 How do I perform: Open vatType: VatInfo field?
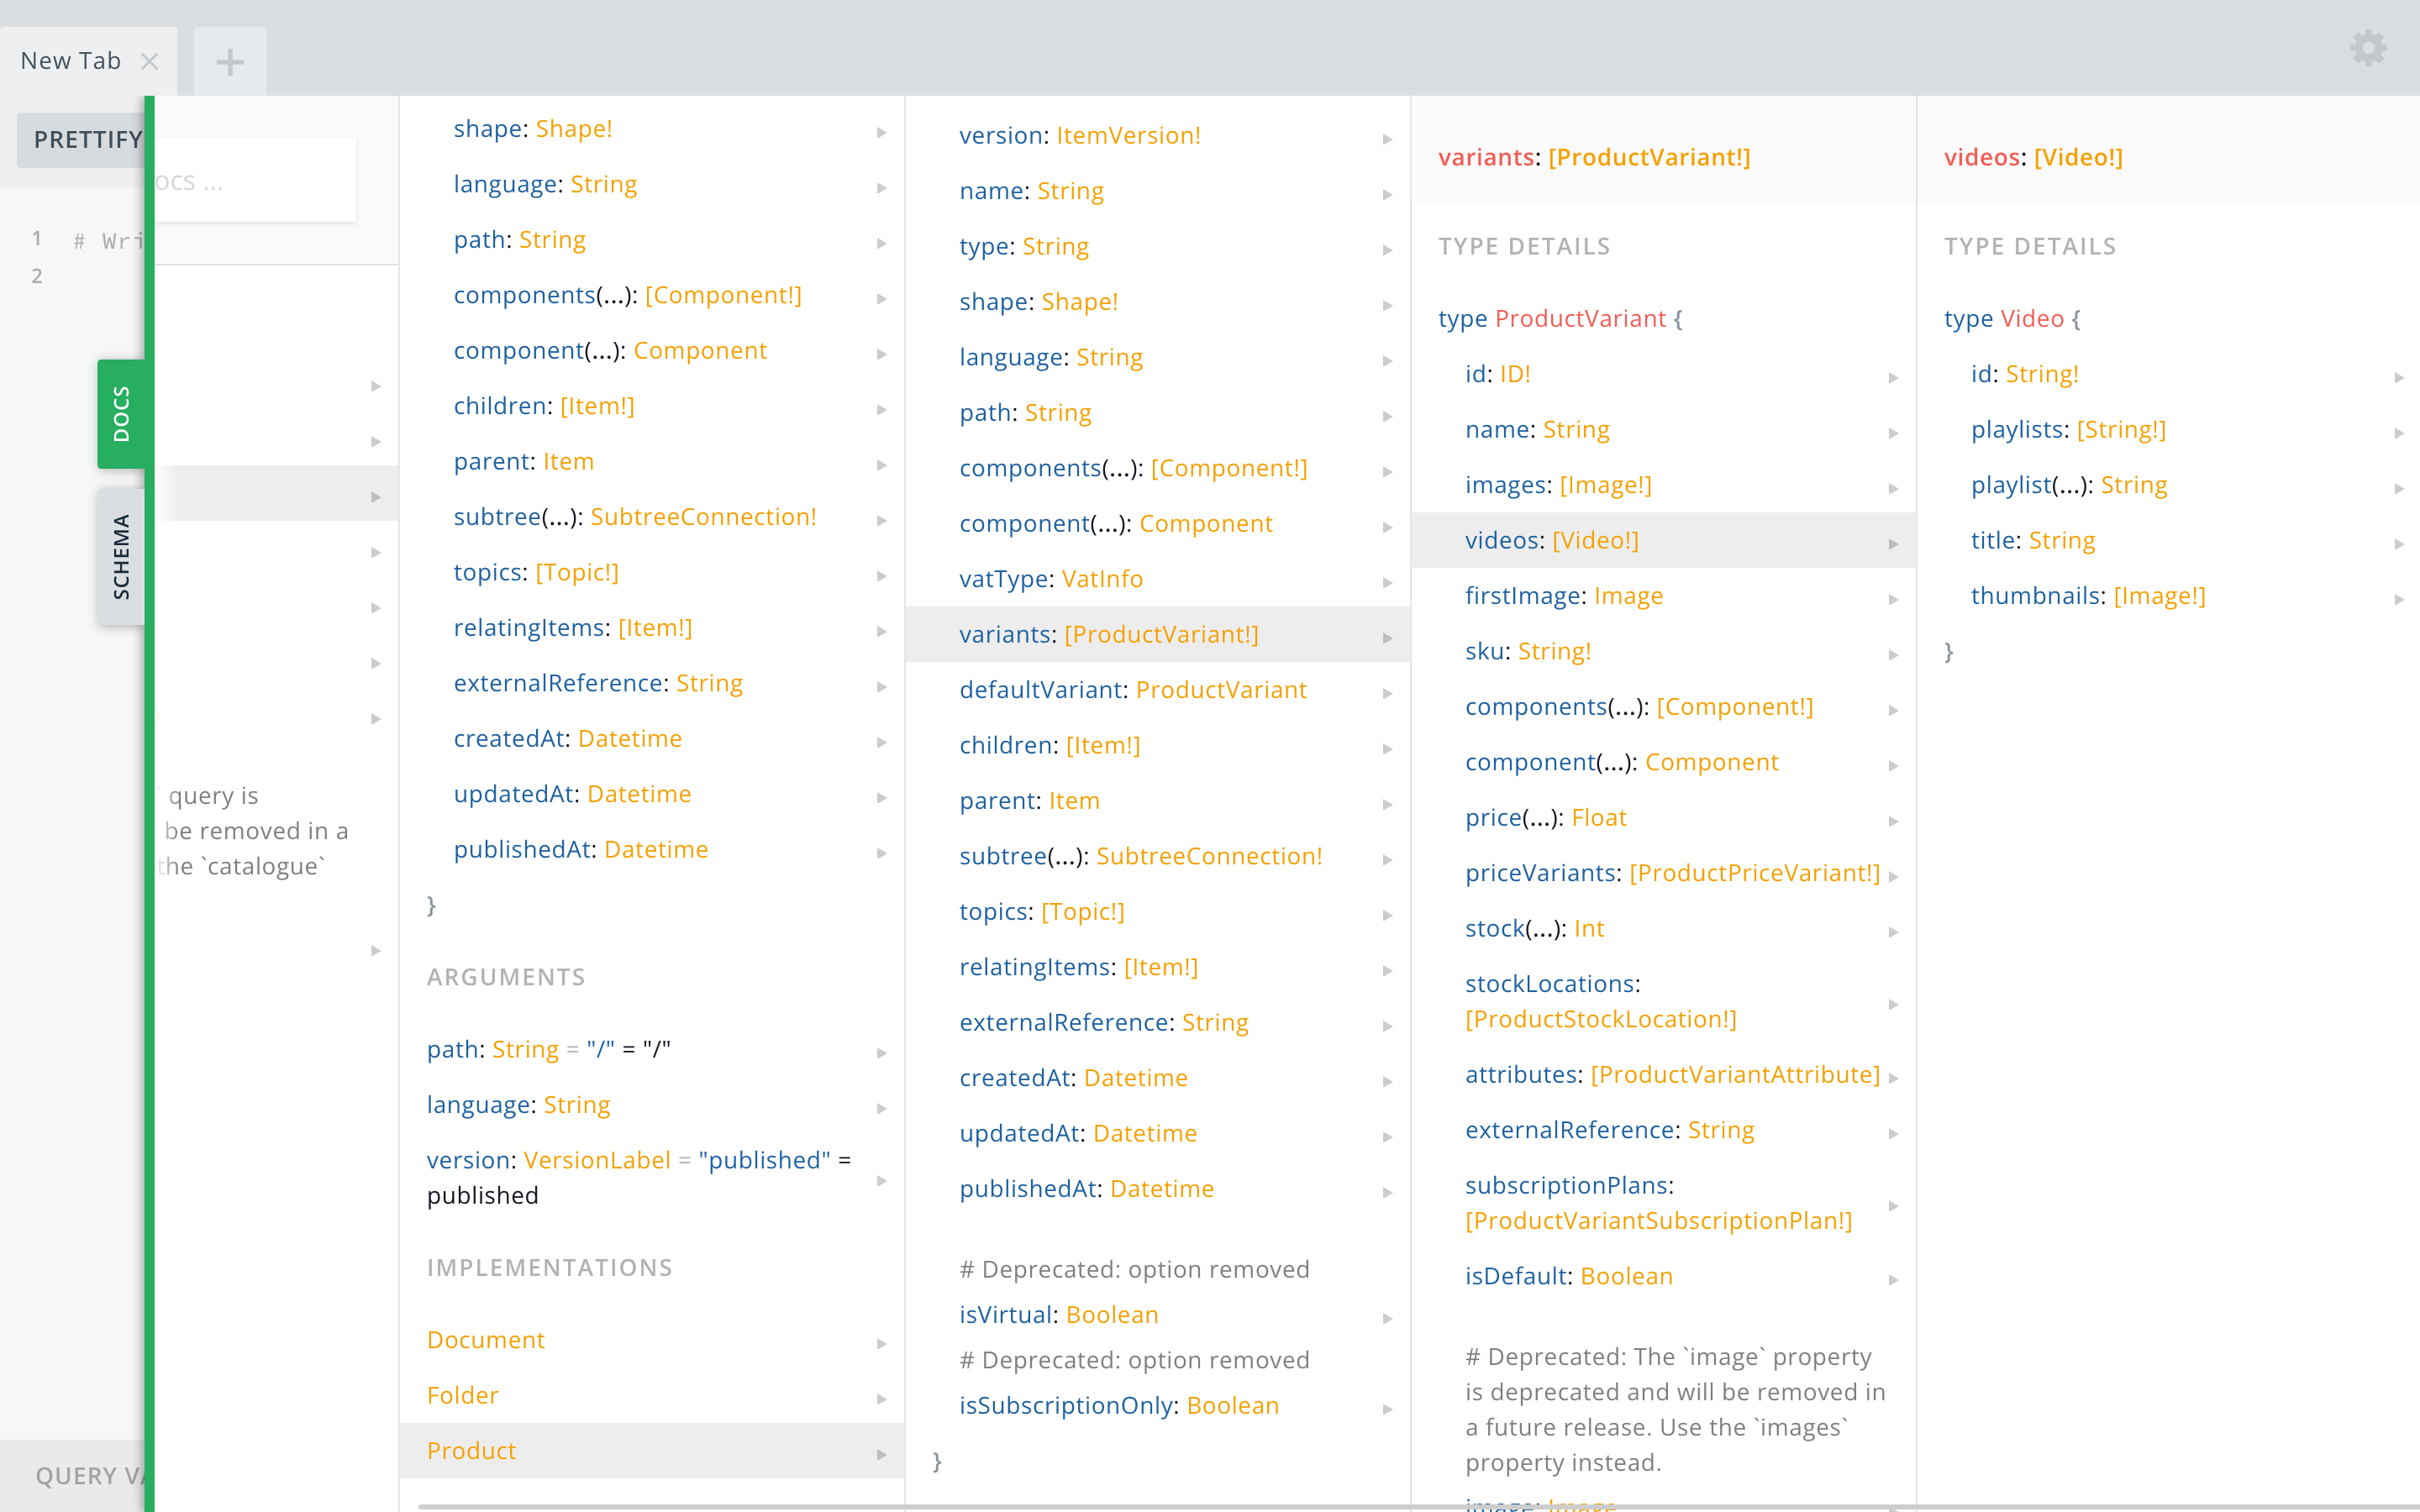click(x=1158, y=579)
